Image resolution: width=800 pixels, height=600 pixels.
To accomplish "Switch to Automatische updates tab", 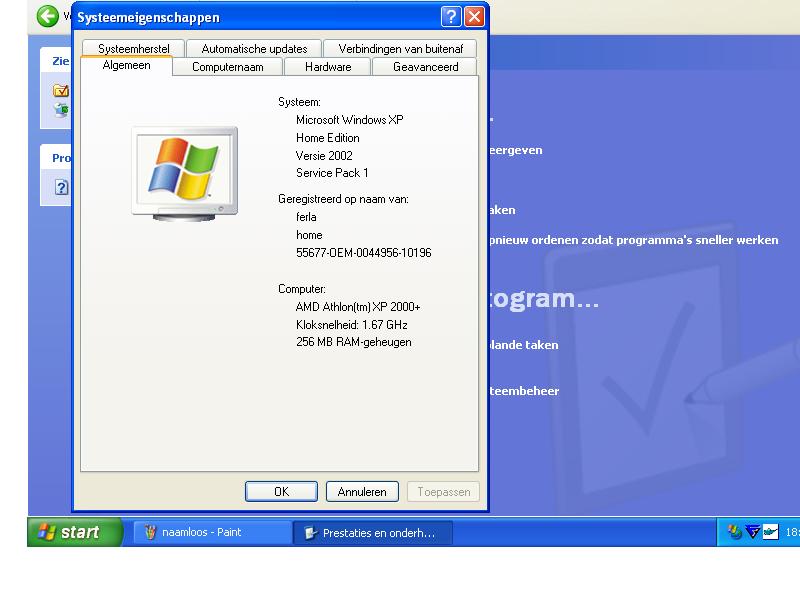I will point(254,48).
